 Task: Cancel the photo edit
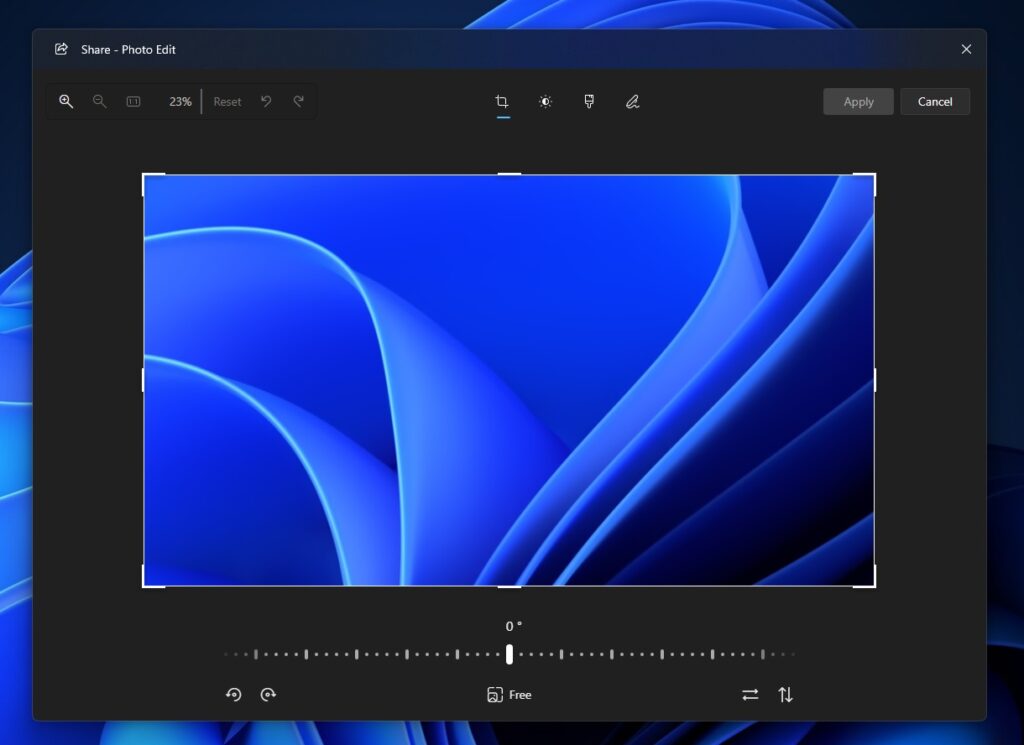tap(934, 101)
